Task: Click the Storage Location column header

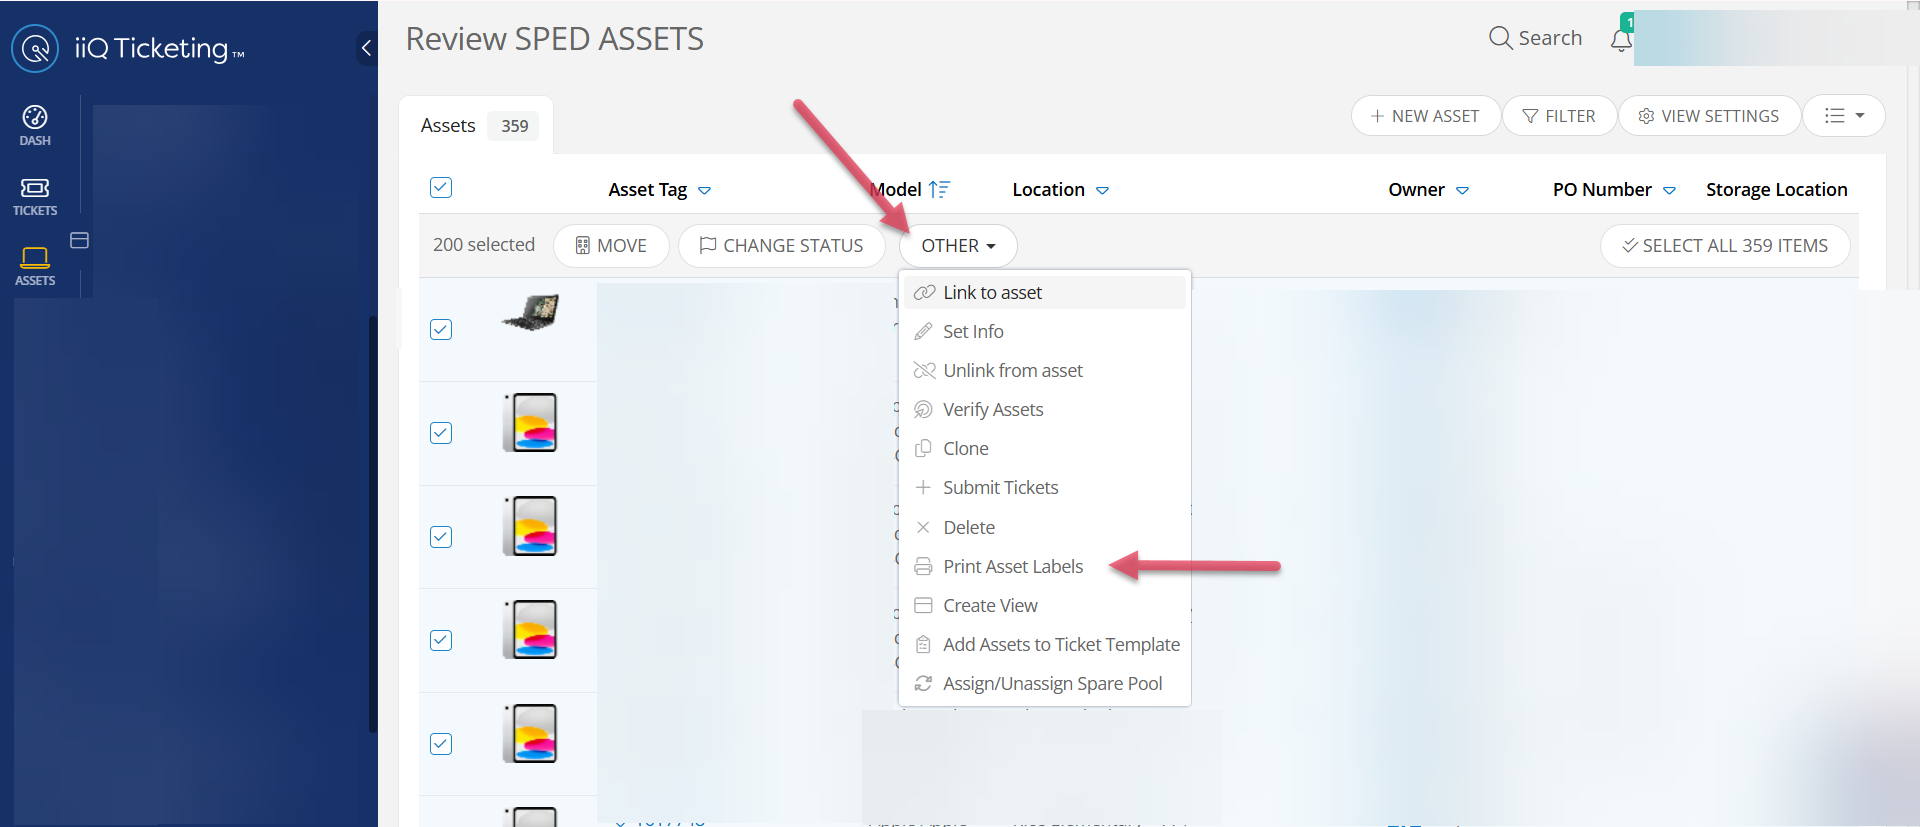Action: coord(1776,189)
